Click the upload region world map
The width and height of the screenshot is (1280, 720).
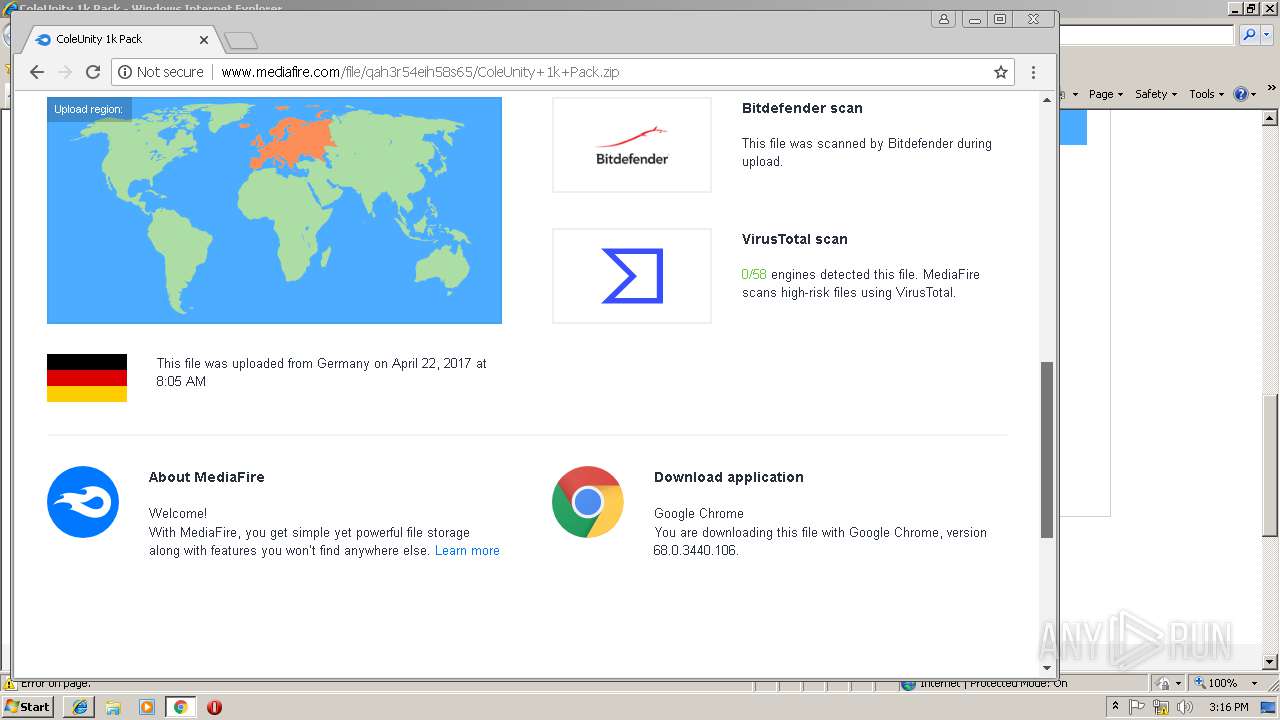(x=274, y=210)
